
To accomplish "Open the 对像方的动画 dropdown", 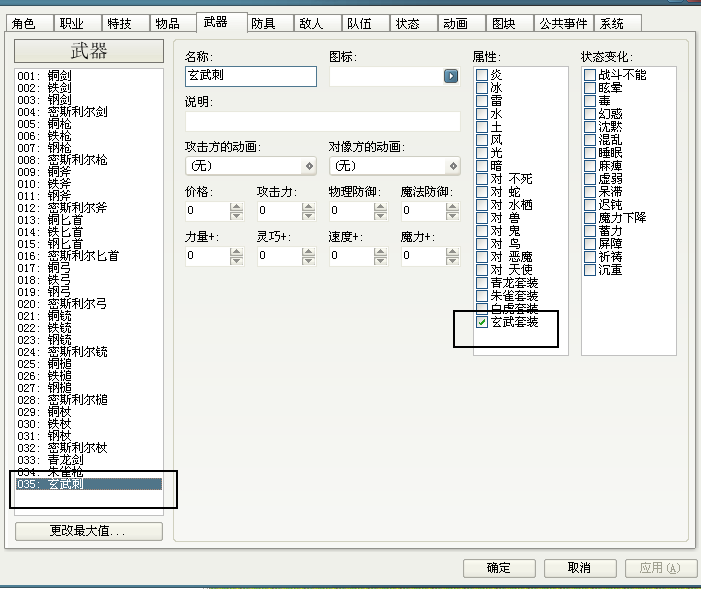I will tap(395, 166).
